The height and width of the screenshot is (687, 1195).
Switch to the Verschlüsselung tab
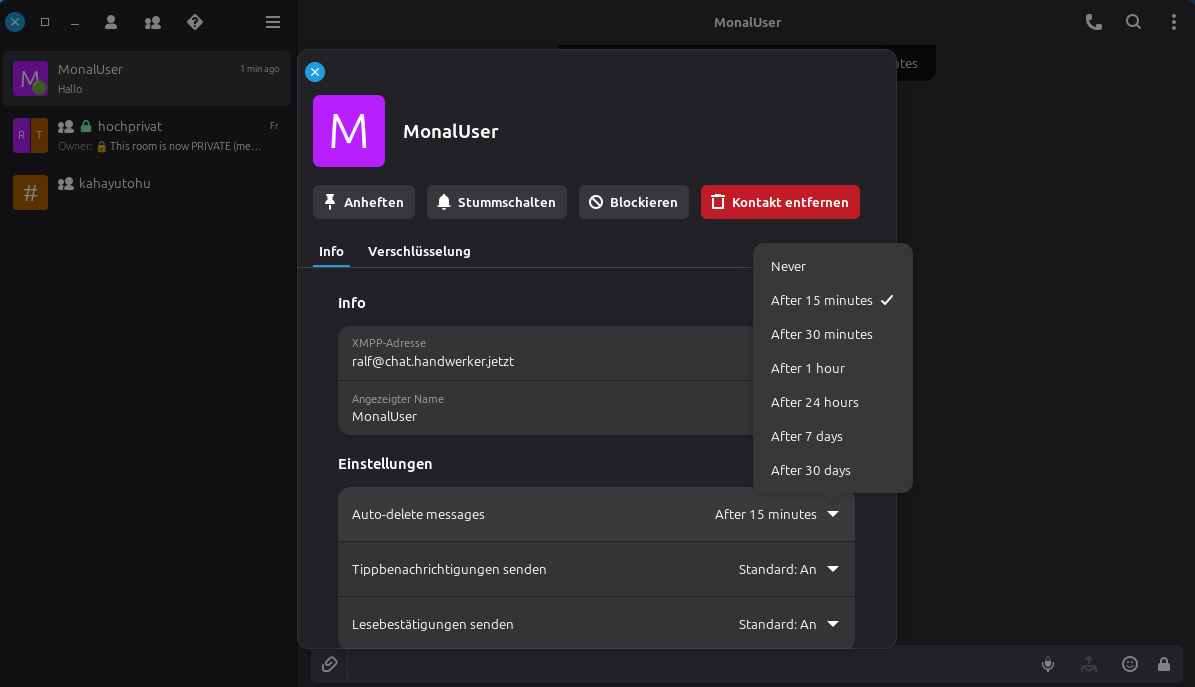pyautogui.click(x=419, y=252)
